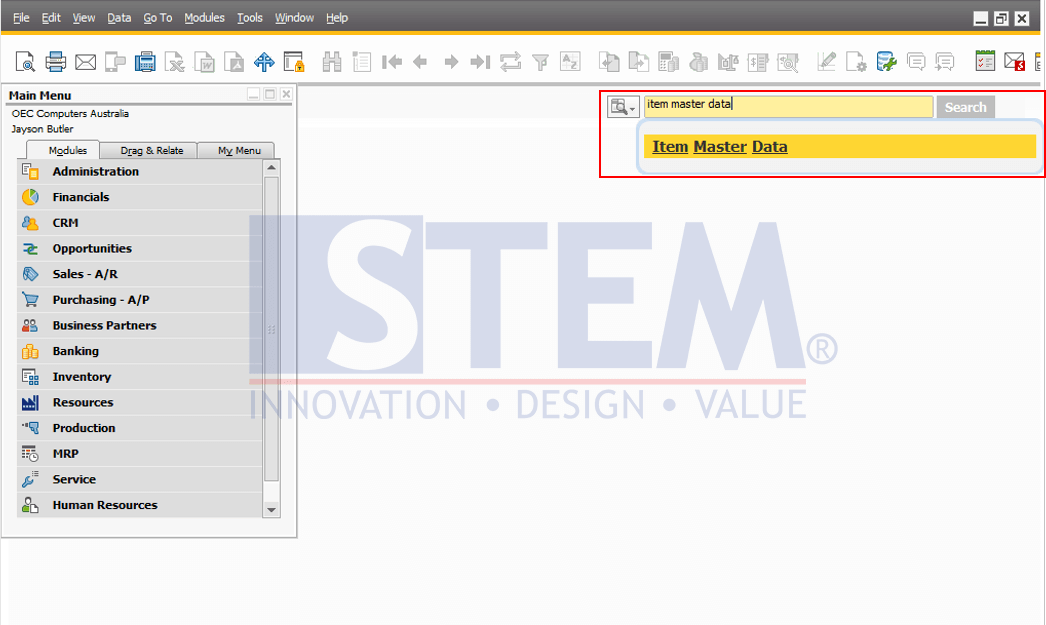Open the Production module

click(x=139, y=428)
